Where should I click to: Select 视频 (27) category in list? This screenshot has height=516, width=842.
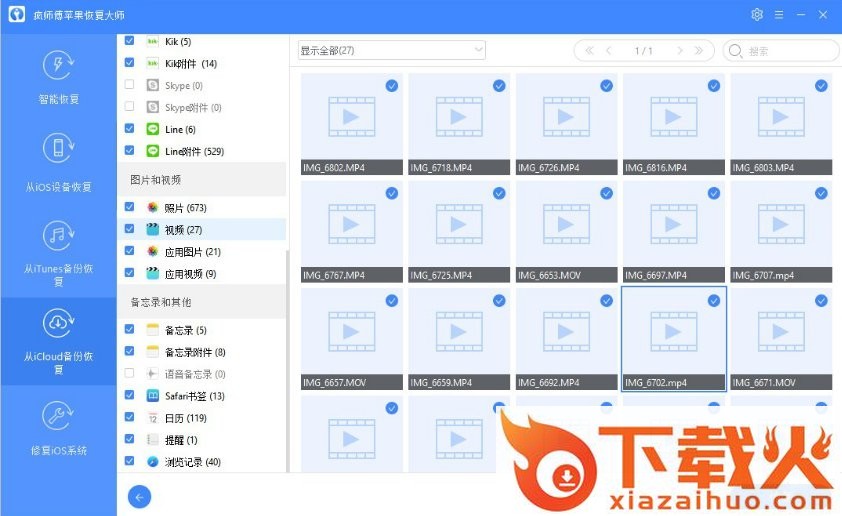pos(183,229)
